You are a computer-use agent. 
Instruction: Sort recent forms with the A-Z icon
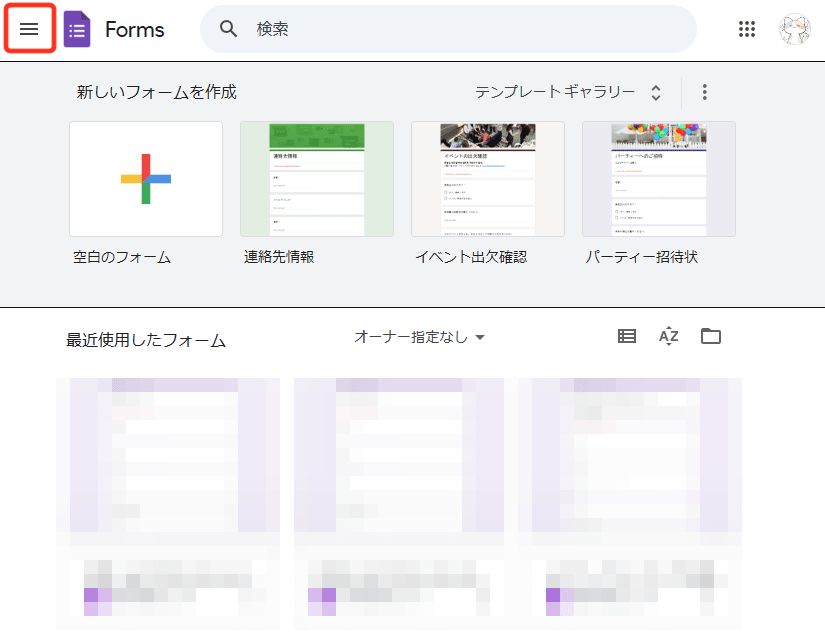click(x=668, y=336)
